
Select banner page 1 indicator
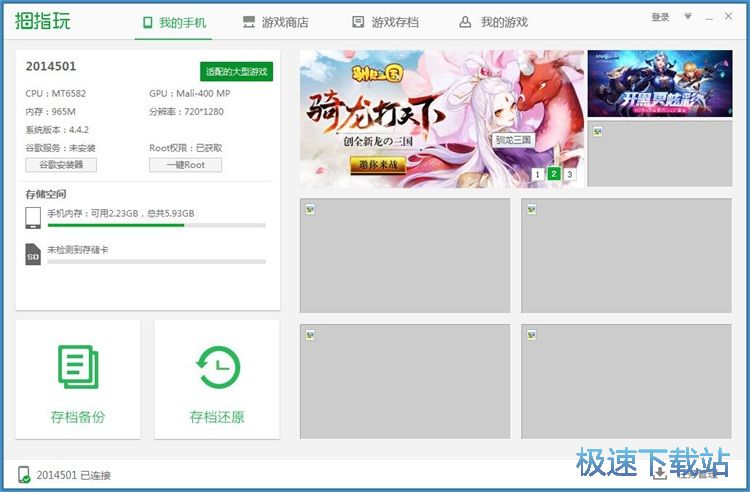(537, 174)
